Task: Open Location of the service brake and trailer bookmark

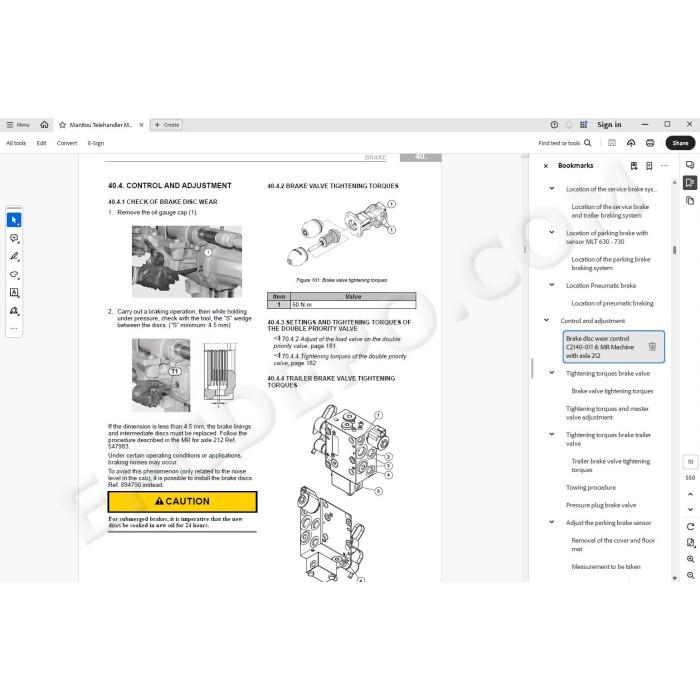Action: [x=610, y=211]
